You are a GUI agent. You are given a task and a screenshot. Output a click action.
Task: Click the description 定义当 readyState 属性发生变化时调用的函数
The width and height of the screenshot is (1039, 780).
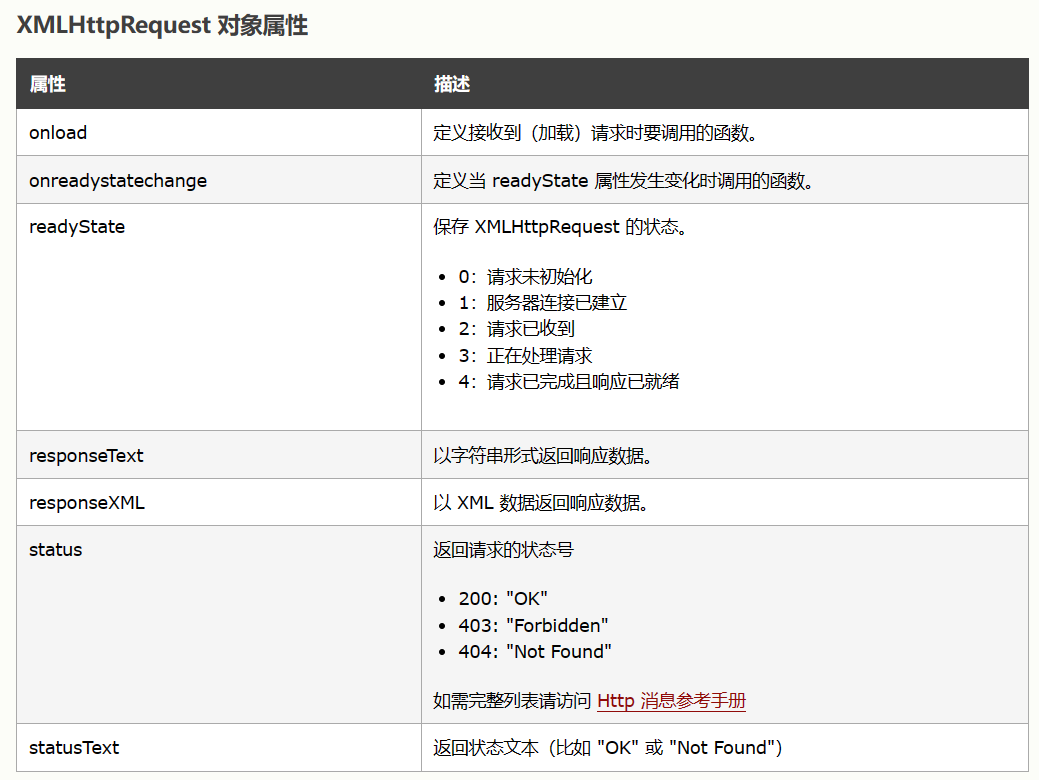pos(623,180)
